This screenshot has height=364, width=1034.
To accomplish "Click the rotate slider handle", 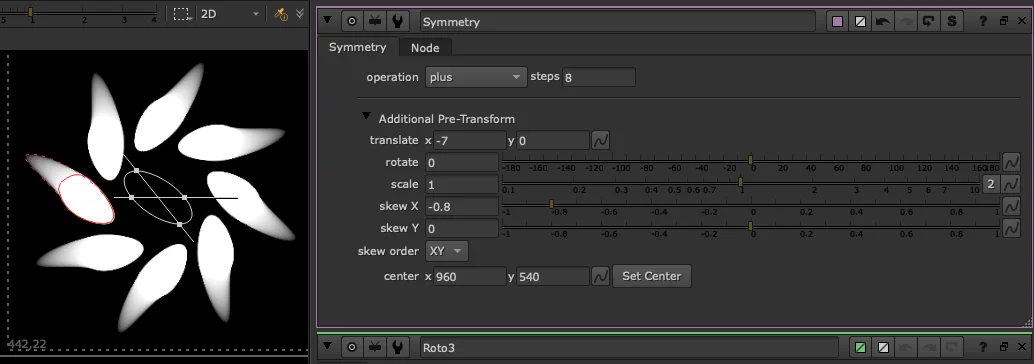I will click(750, 160).
